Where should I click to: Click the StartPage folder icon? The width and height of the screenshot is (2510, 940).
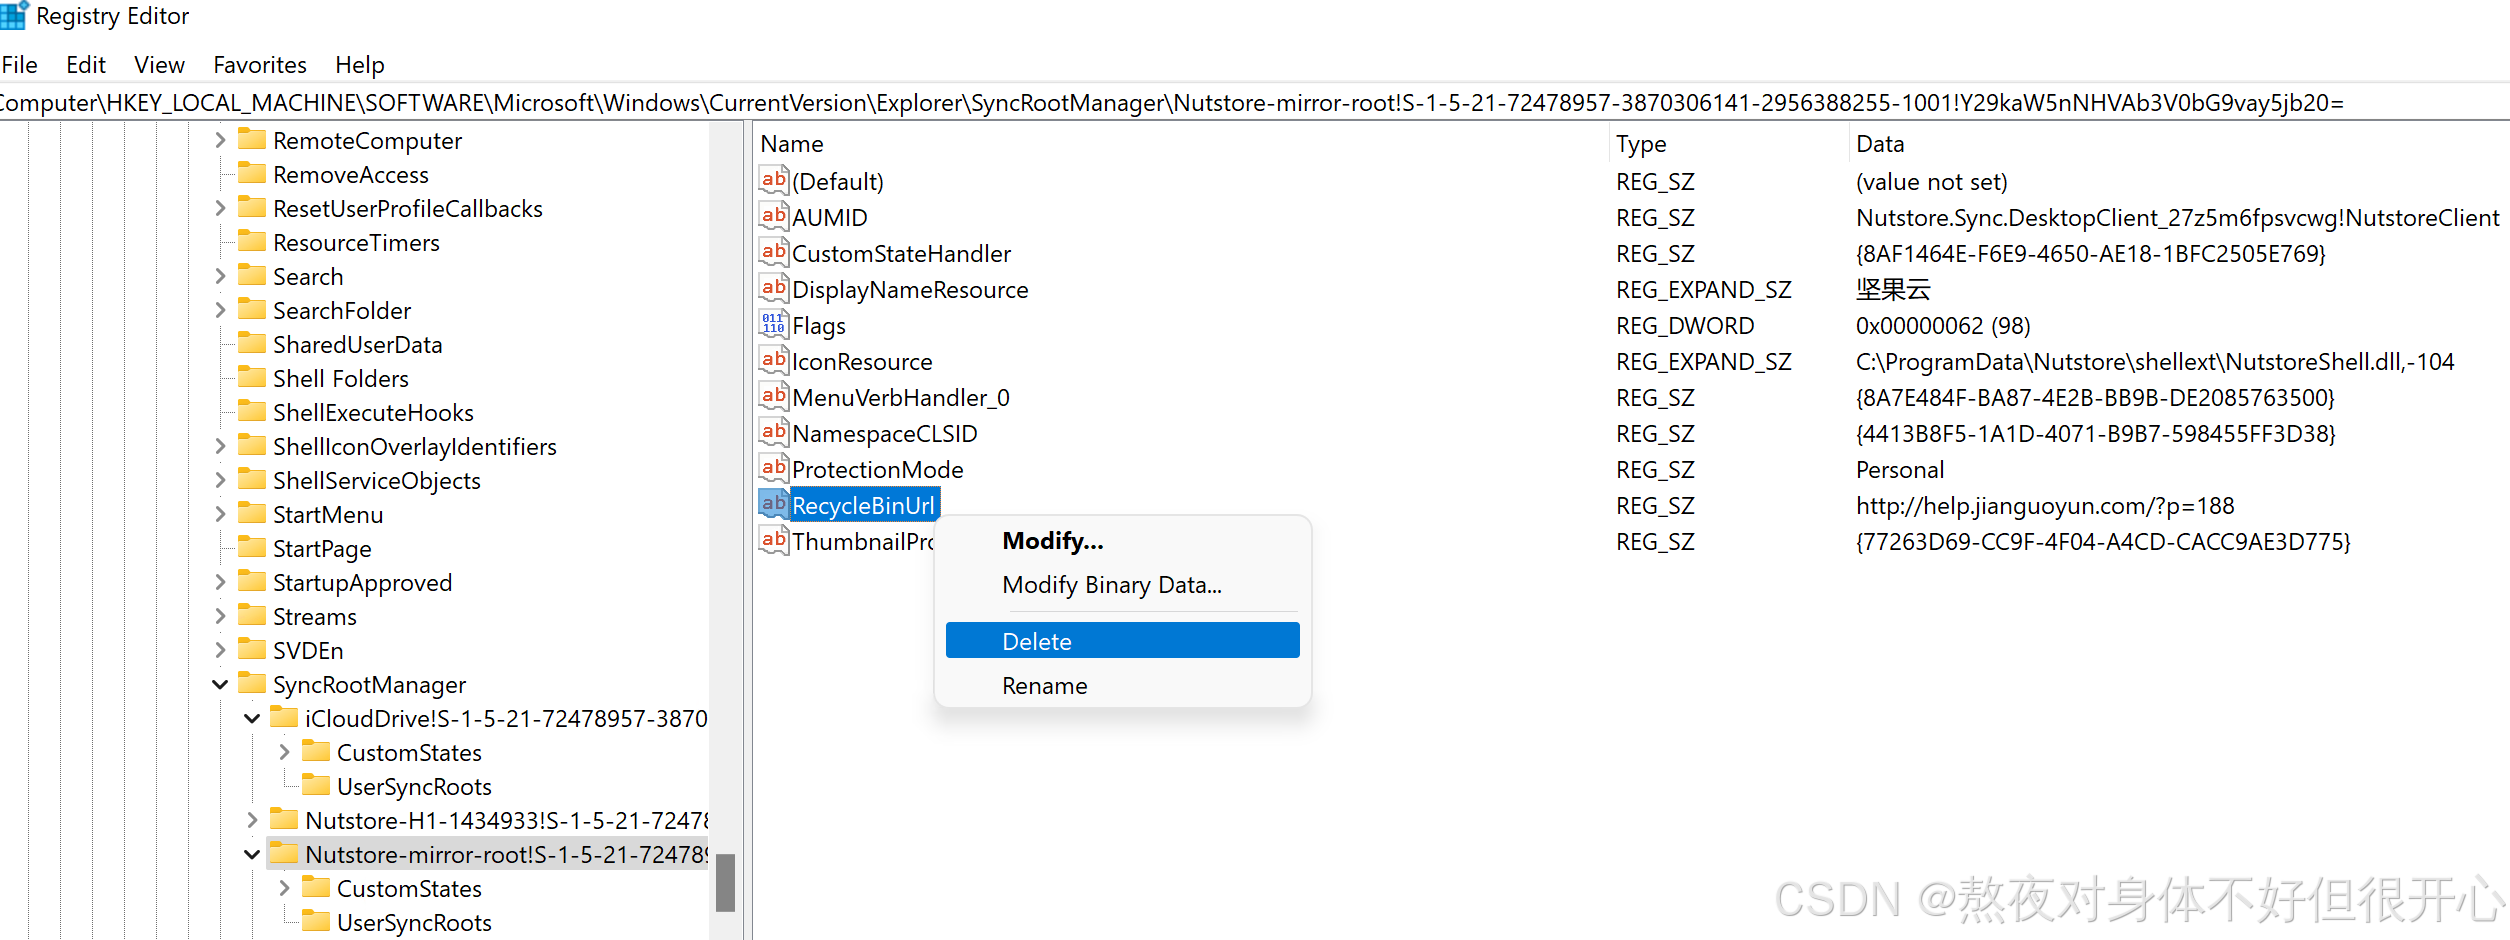pos(252,547)
